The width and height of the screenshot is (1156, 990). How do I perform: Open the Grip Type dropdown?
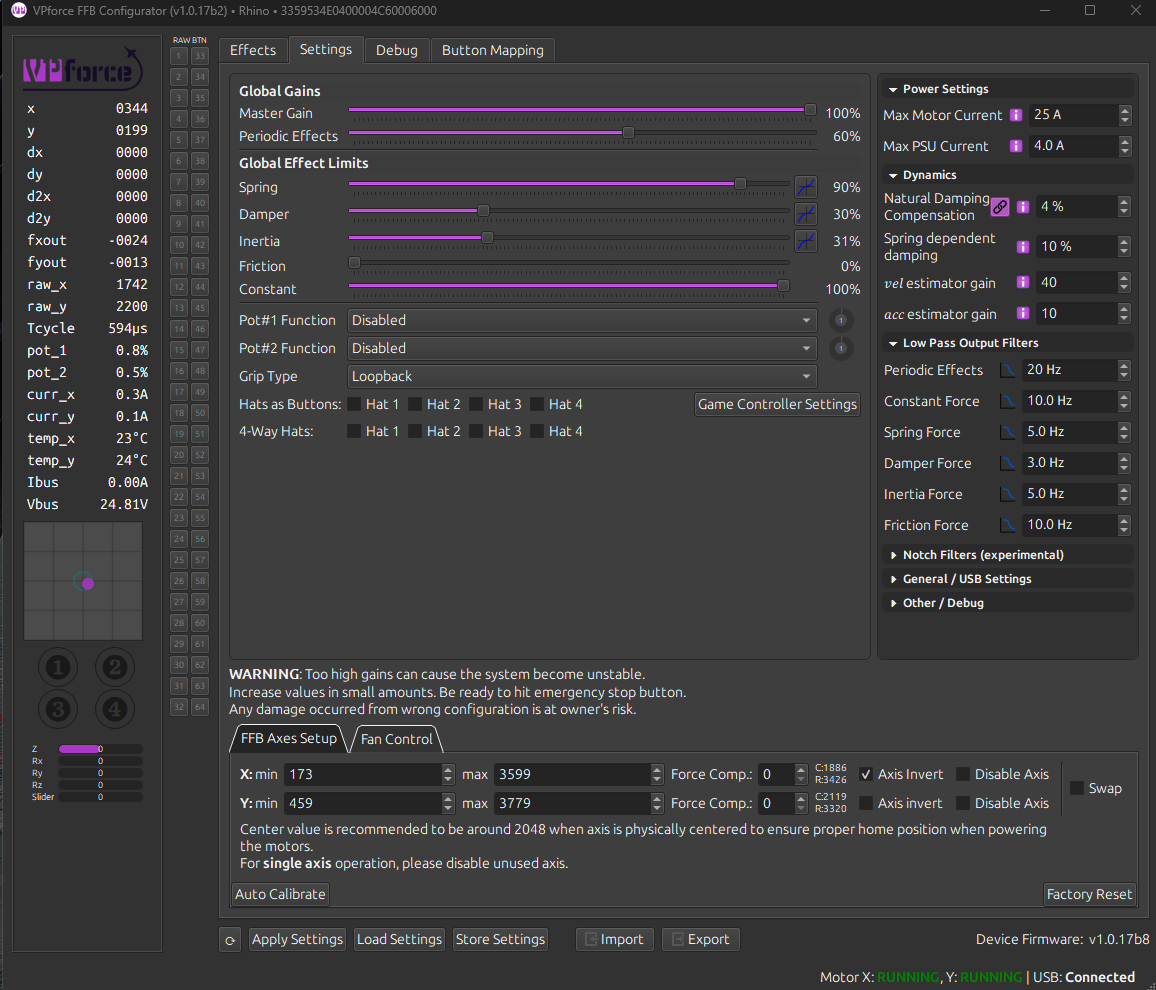[582, 376]
